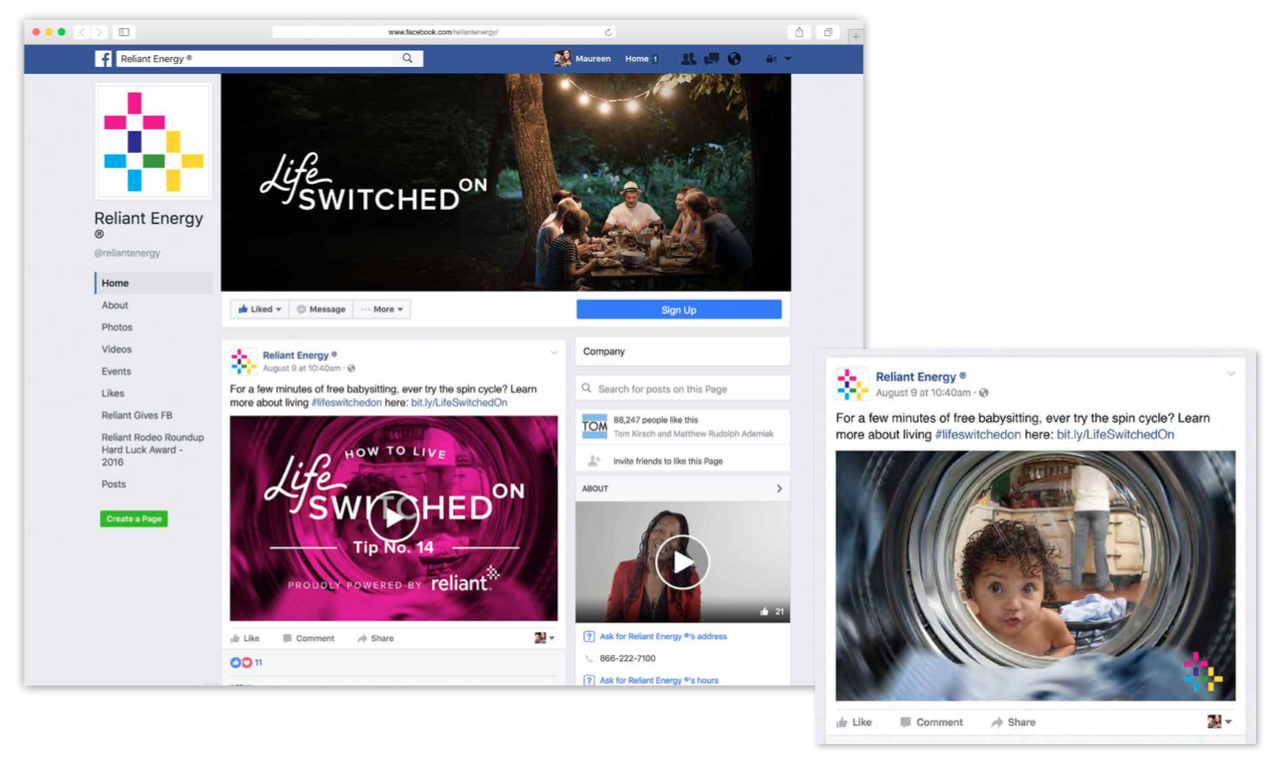Click Ask for Reliant Energy's address link
This screenshot has height=769, width=1278.
(x=663, y=636)
